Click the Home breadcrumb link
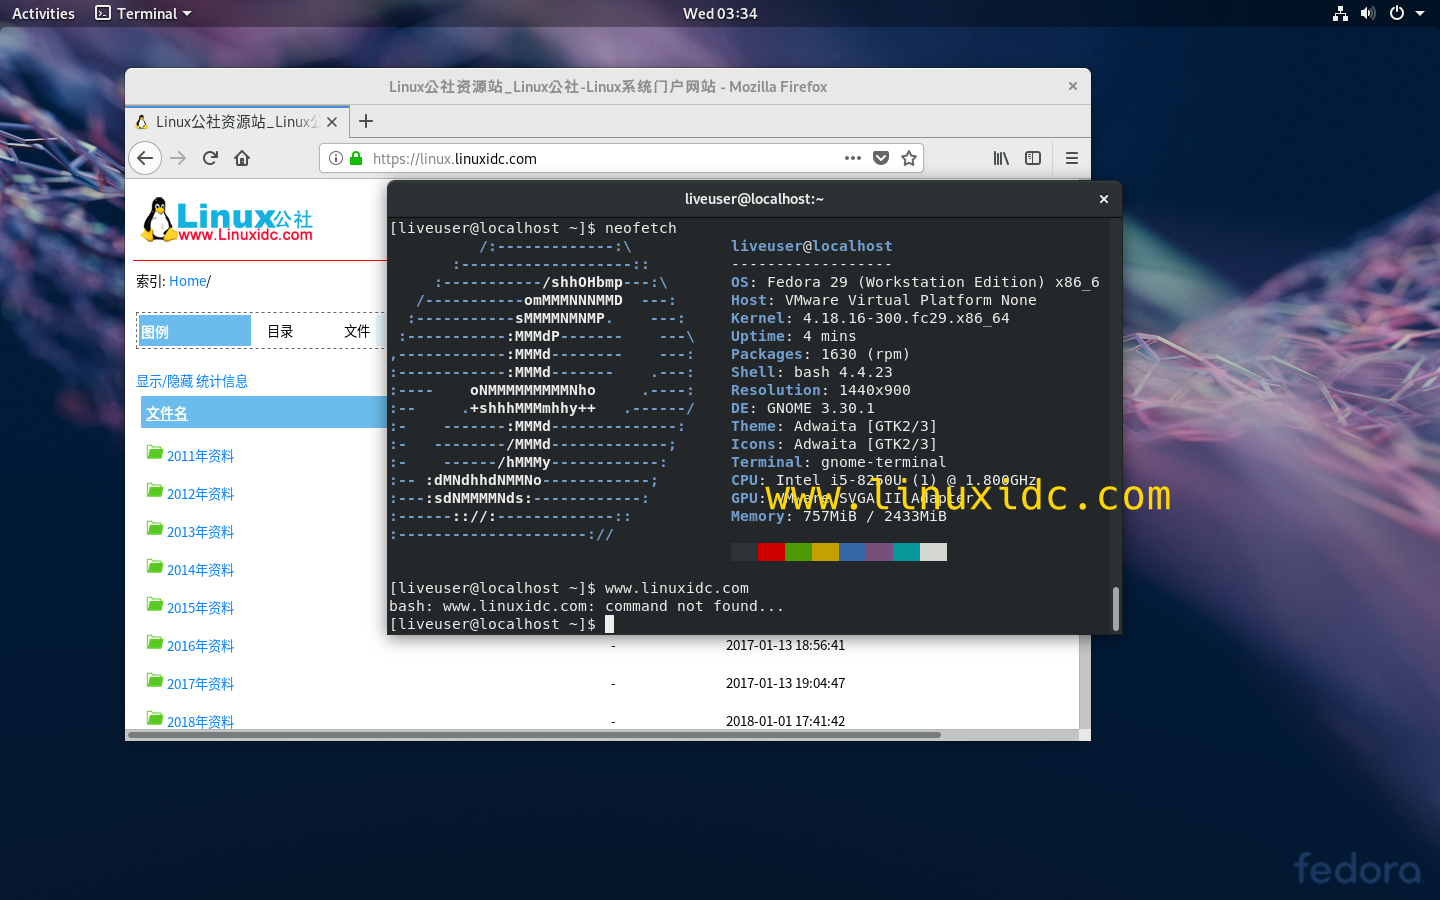 tap(187, 281)
